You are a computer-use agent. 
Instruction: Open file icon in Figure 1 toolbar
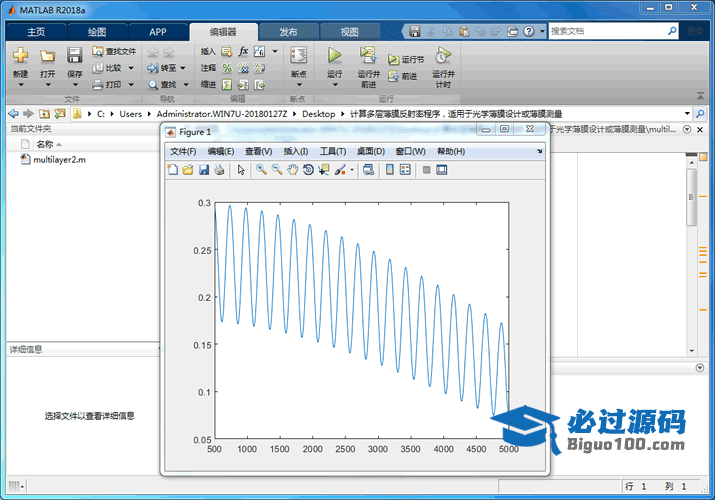[x=188, y=170]
